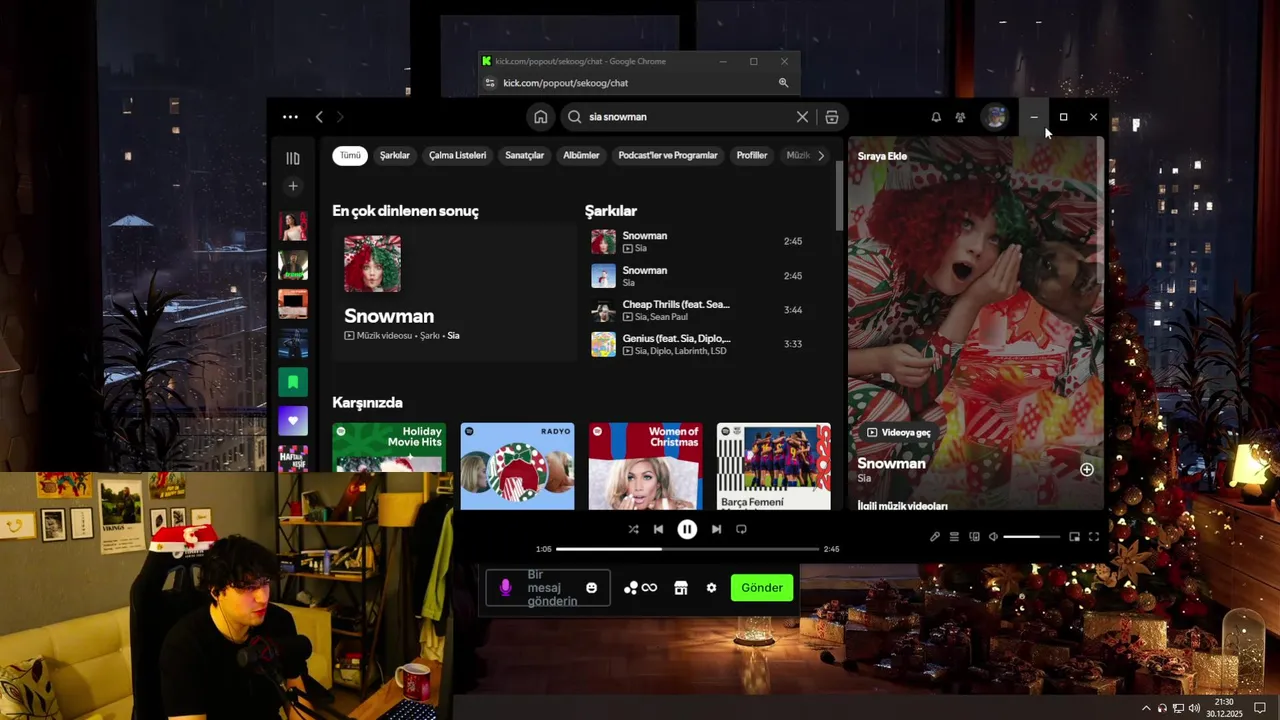Select the Şarkılar filter chip
Screen dimensions: 1280x720
395,155
